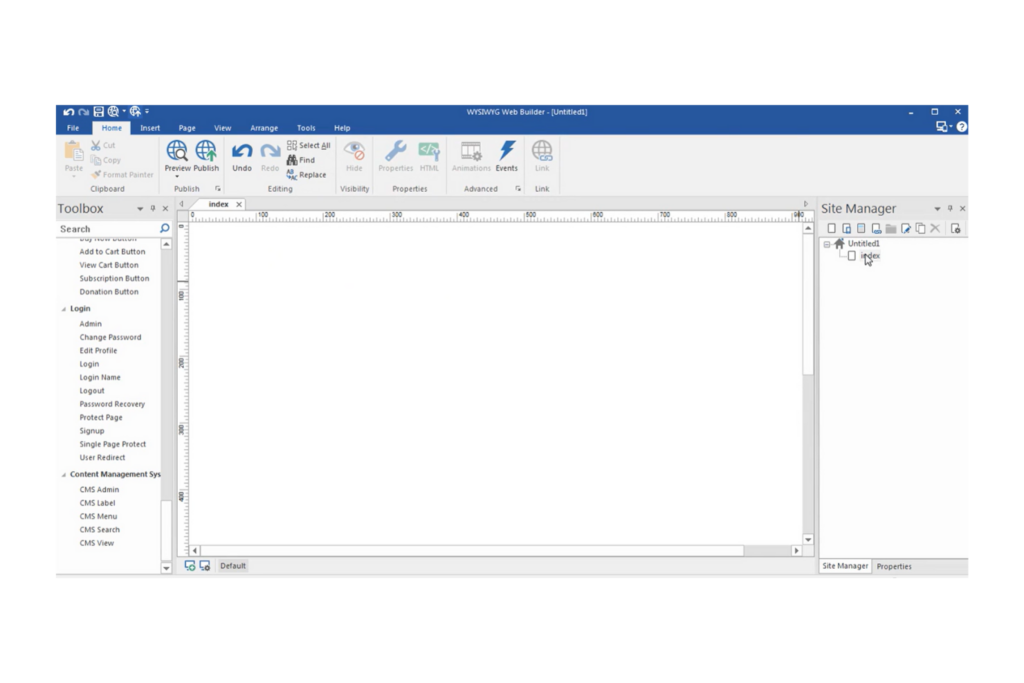
Task: Switch to the View ribbon tab
Action: [x=223, y=128]
